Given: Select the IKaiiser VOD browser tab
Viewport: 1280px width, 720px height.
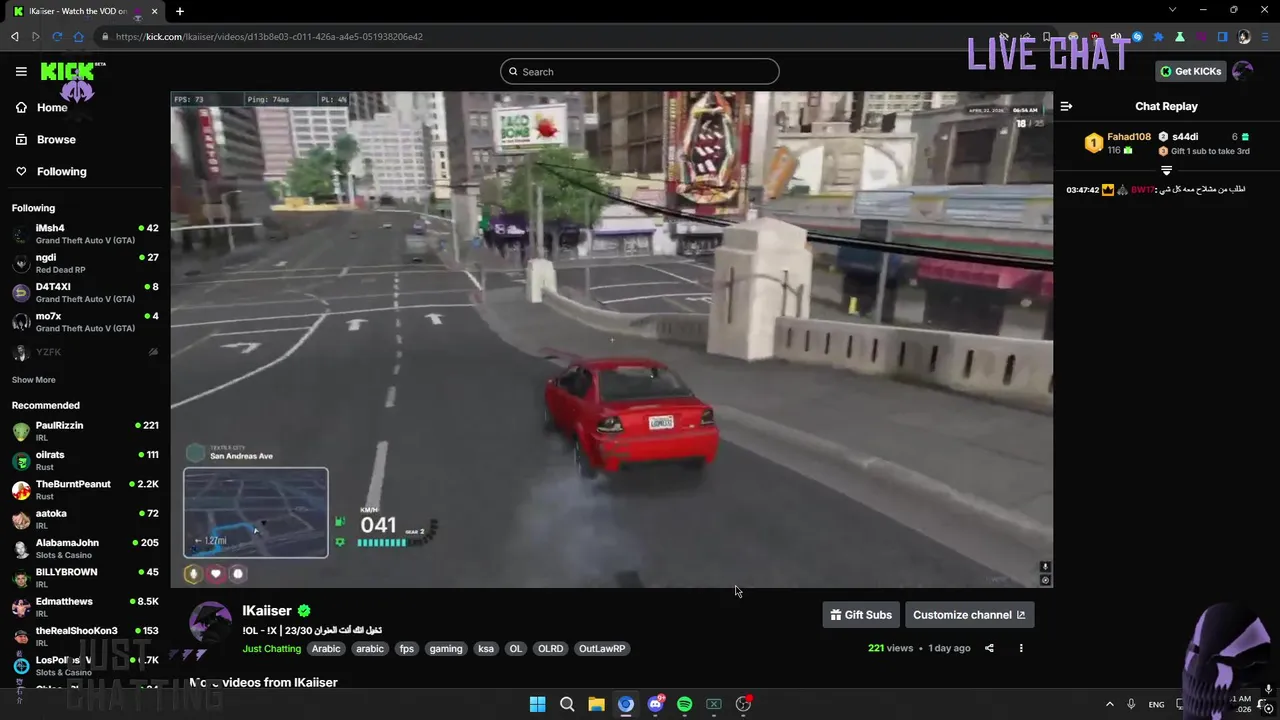Looking at the screenshot, I should click(85, 11).
